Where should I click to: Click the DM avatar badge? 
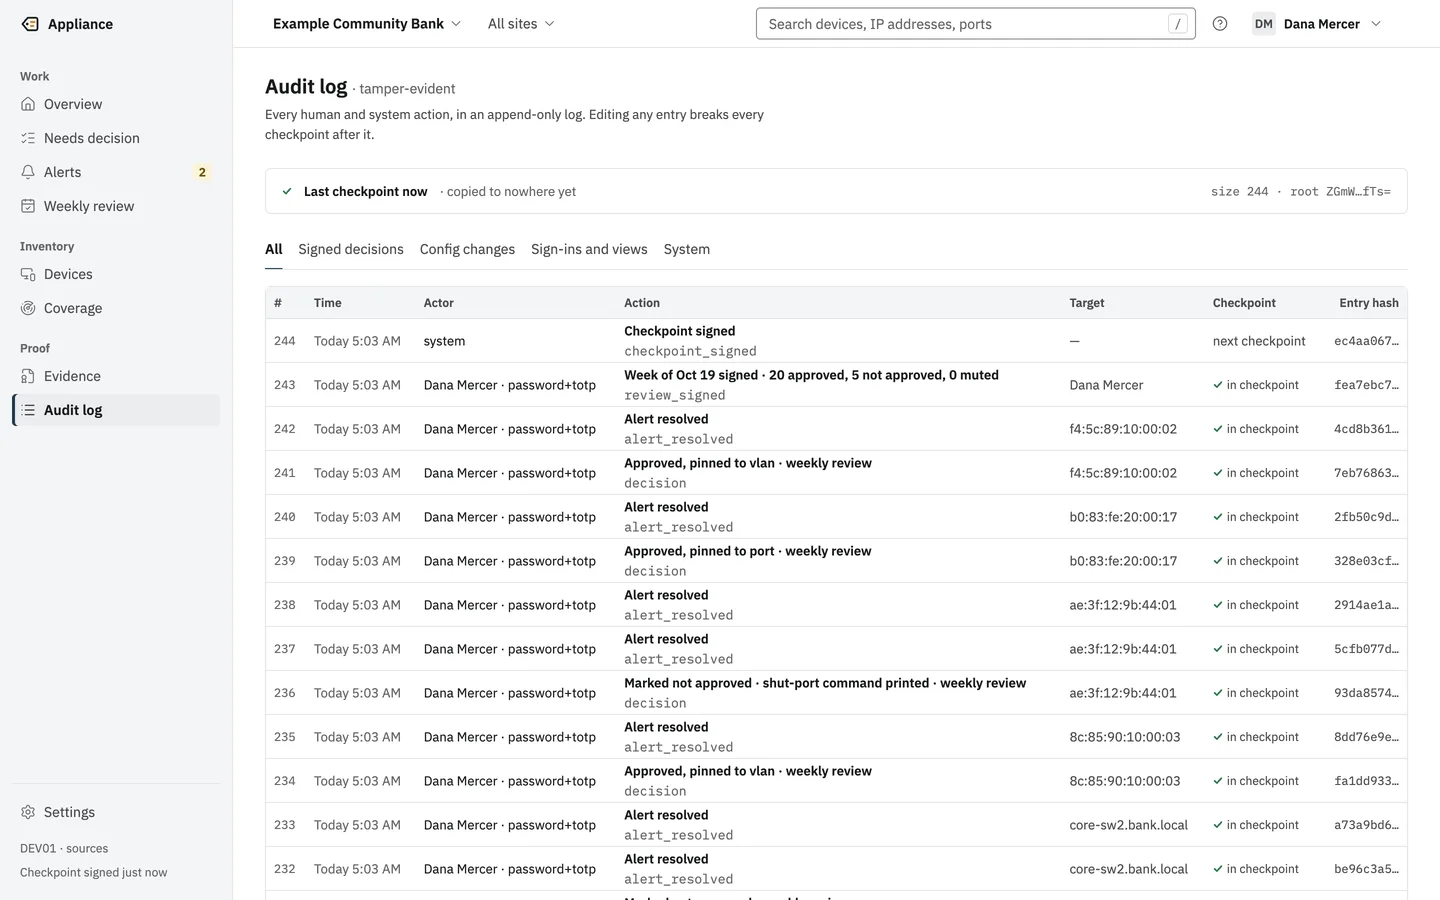pyautogui.click(x=1264, y=24)
